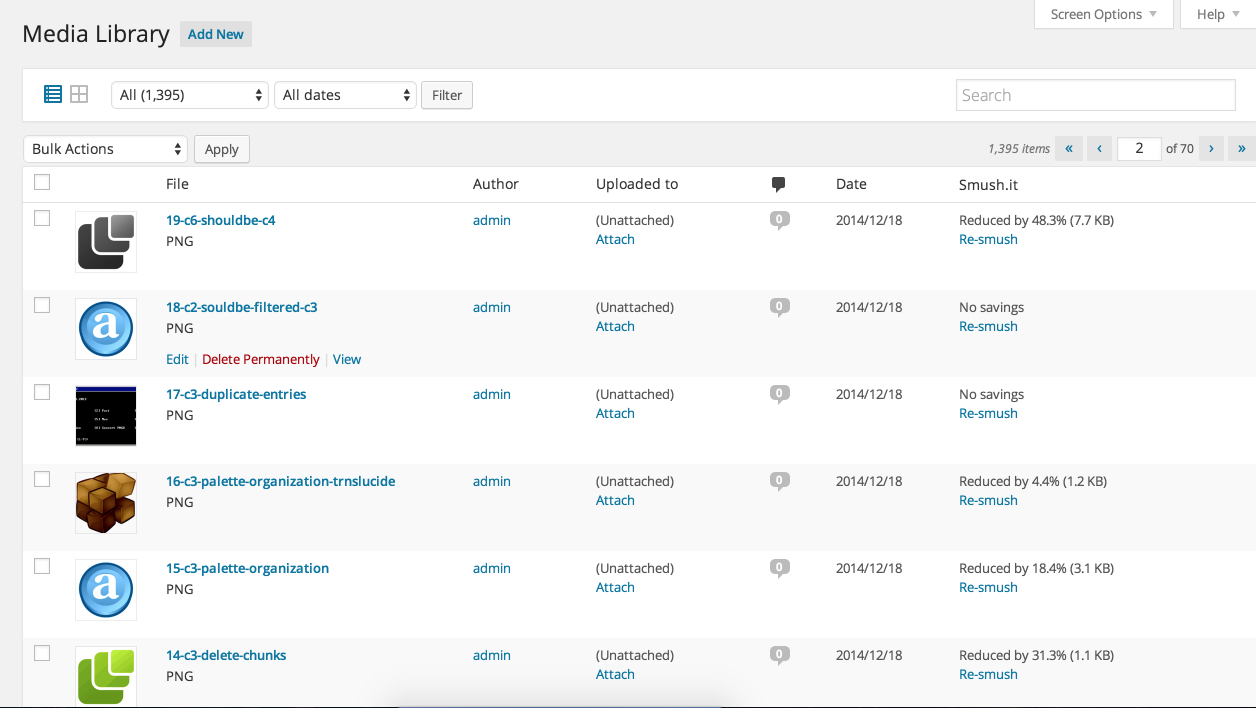Tick the checkbox for 17-c3-duplicate-entries
This screenshot has height=708, width=1256.
42,392
